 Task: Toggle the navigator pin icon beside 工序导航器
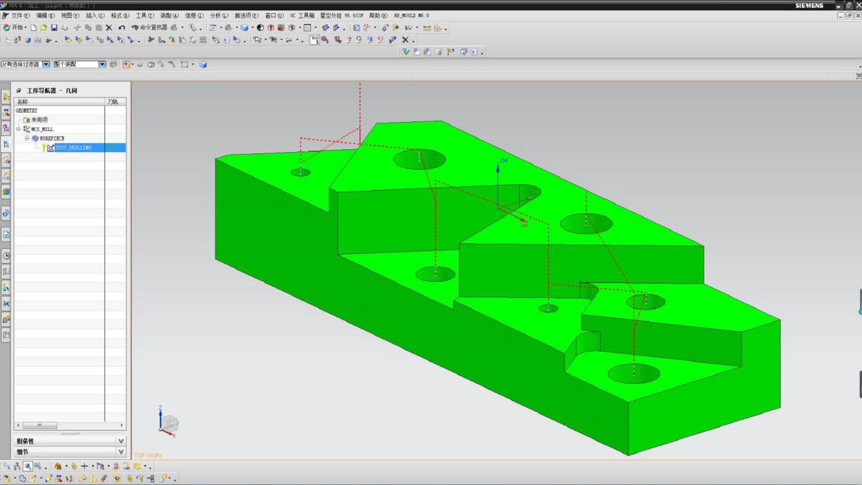click(19, 90)
